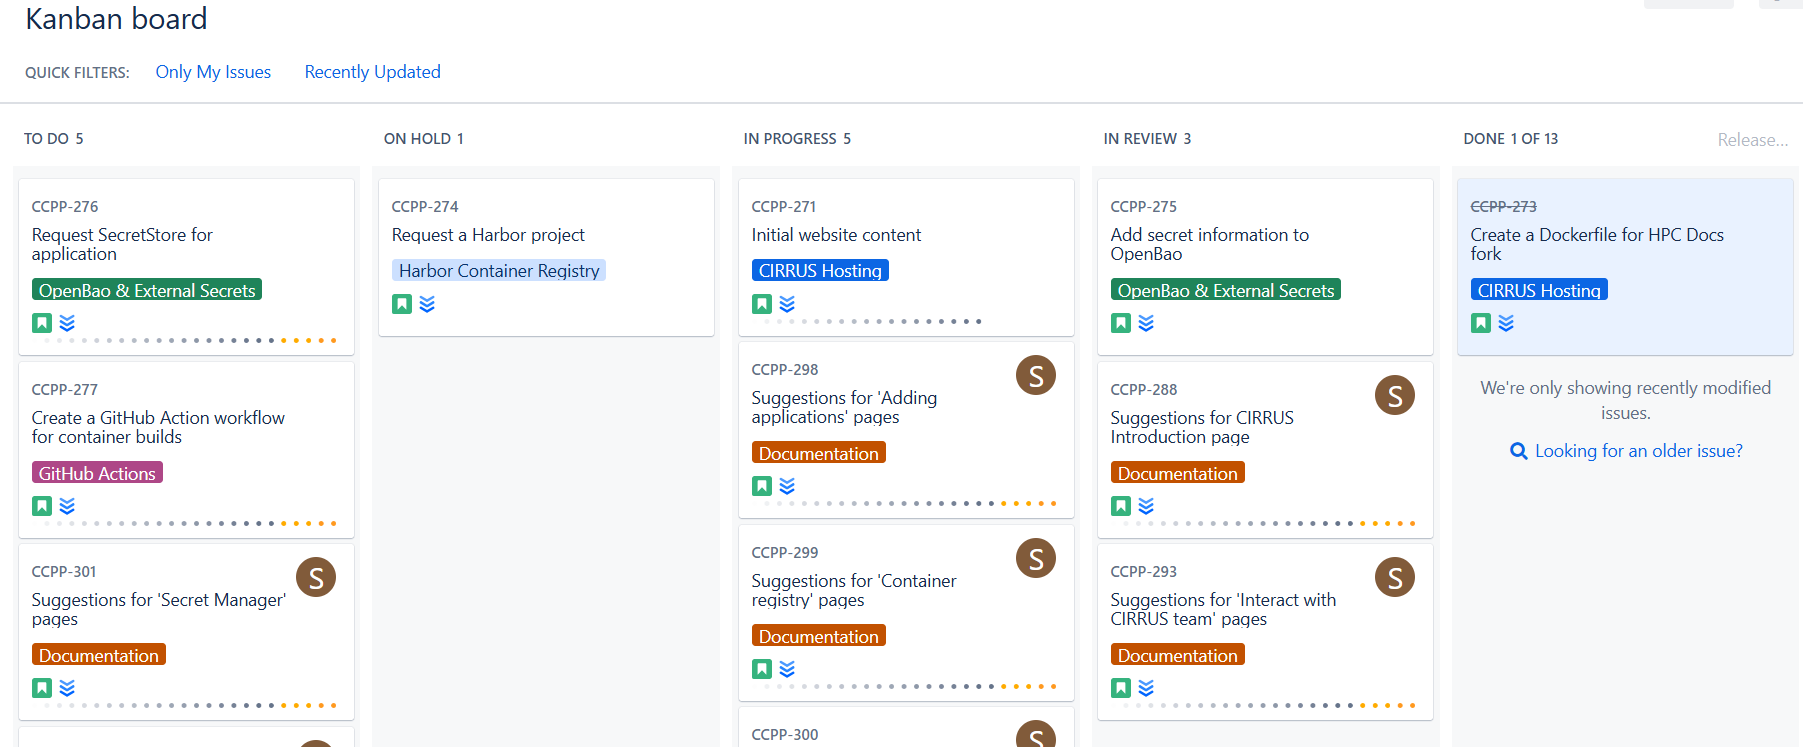1803x747 pixels.
Task: Click the search icon beside older issue link
Action: click(x=1518, y=451)
